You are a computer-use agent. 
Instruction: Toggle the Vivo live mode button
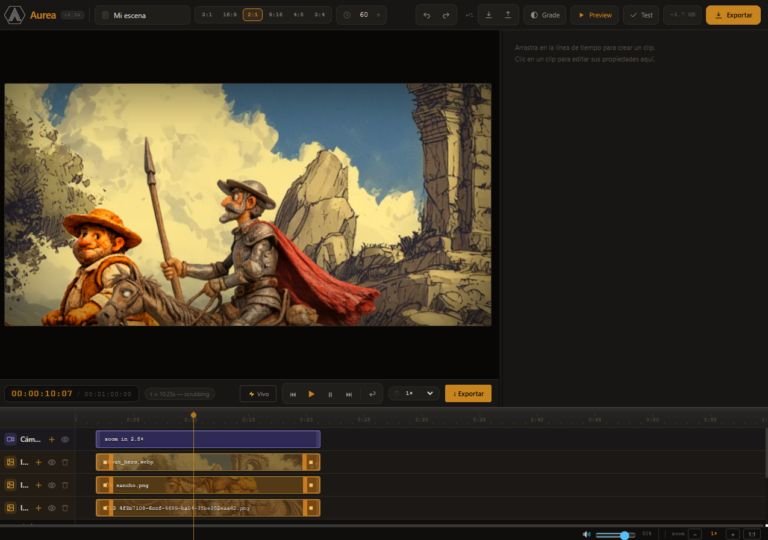coord(258,394)
